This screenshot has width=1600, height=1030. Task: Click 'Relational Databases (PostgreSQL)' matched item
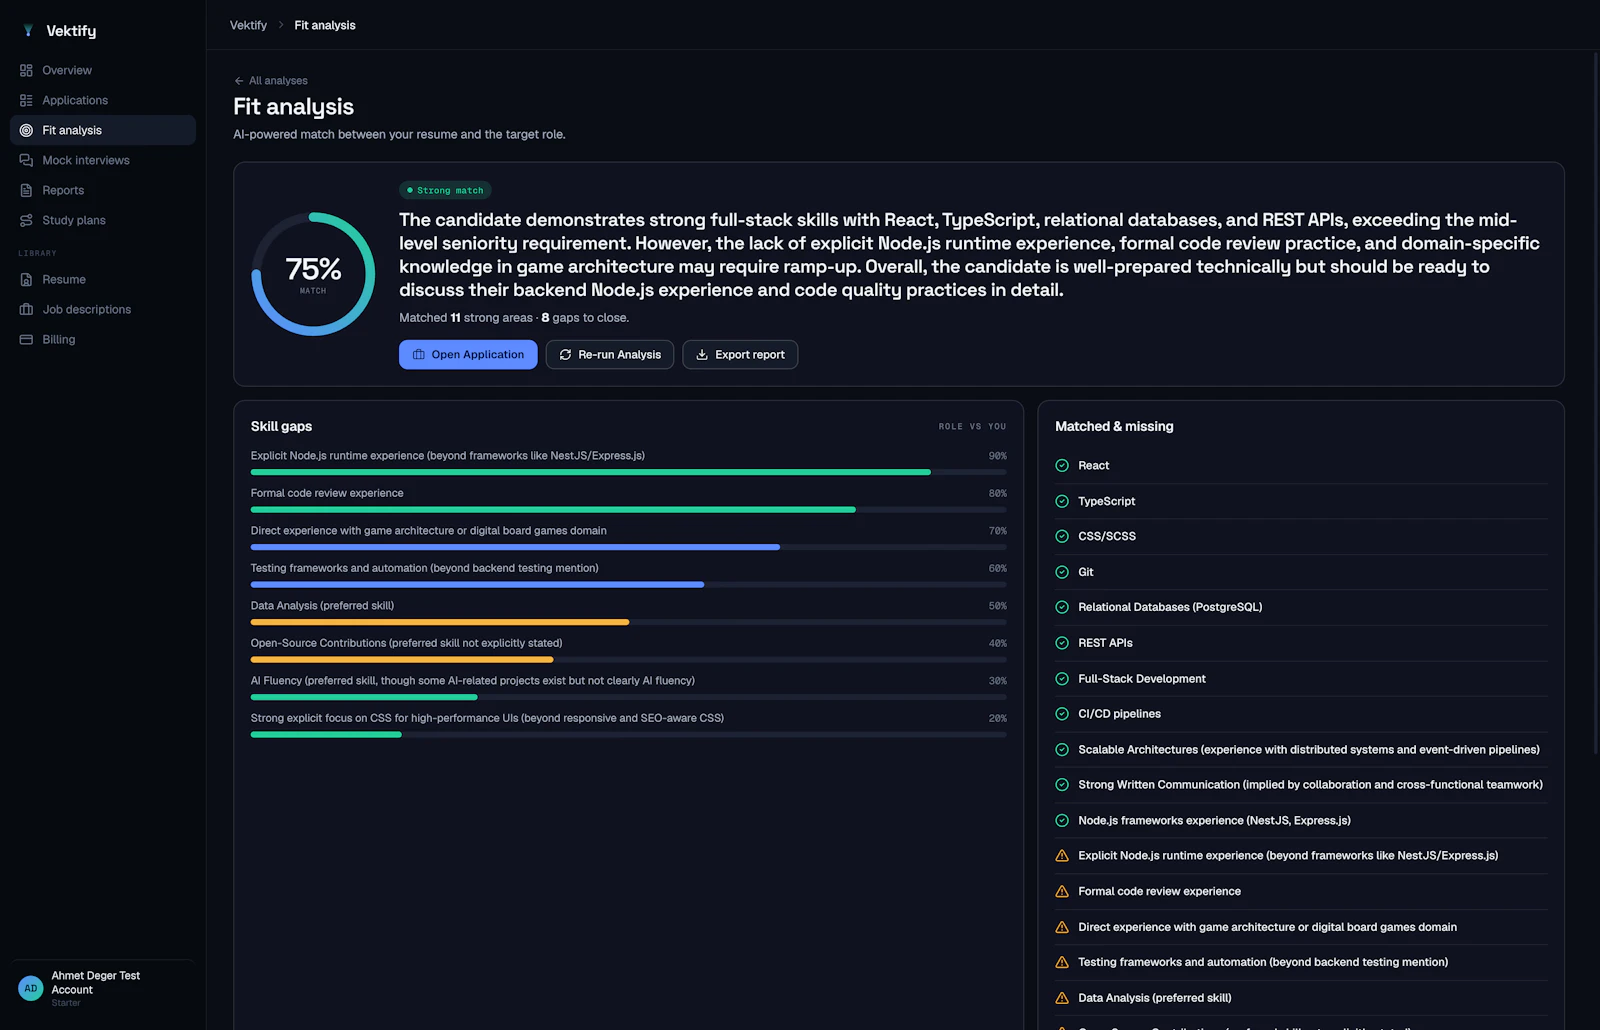click(x=1301, y=607)
